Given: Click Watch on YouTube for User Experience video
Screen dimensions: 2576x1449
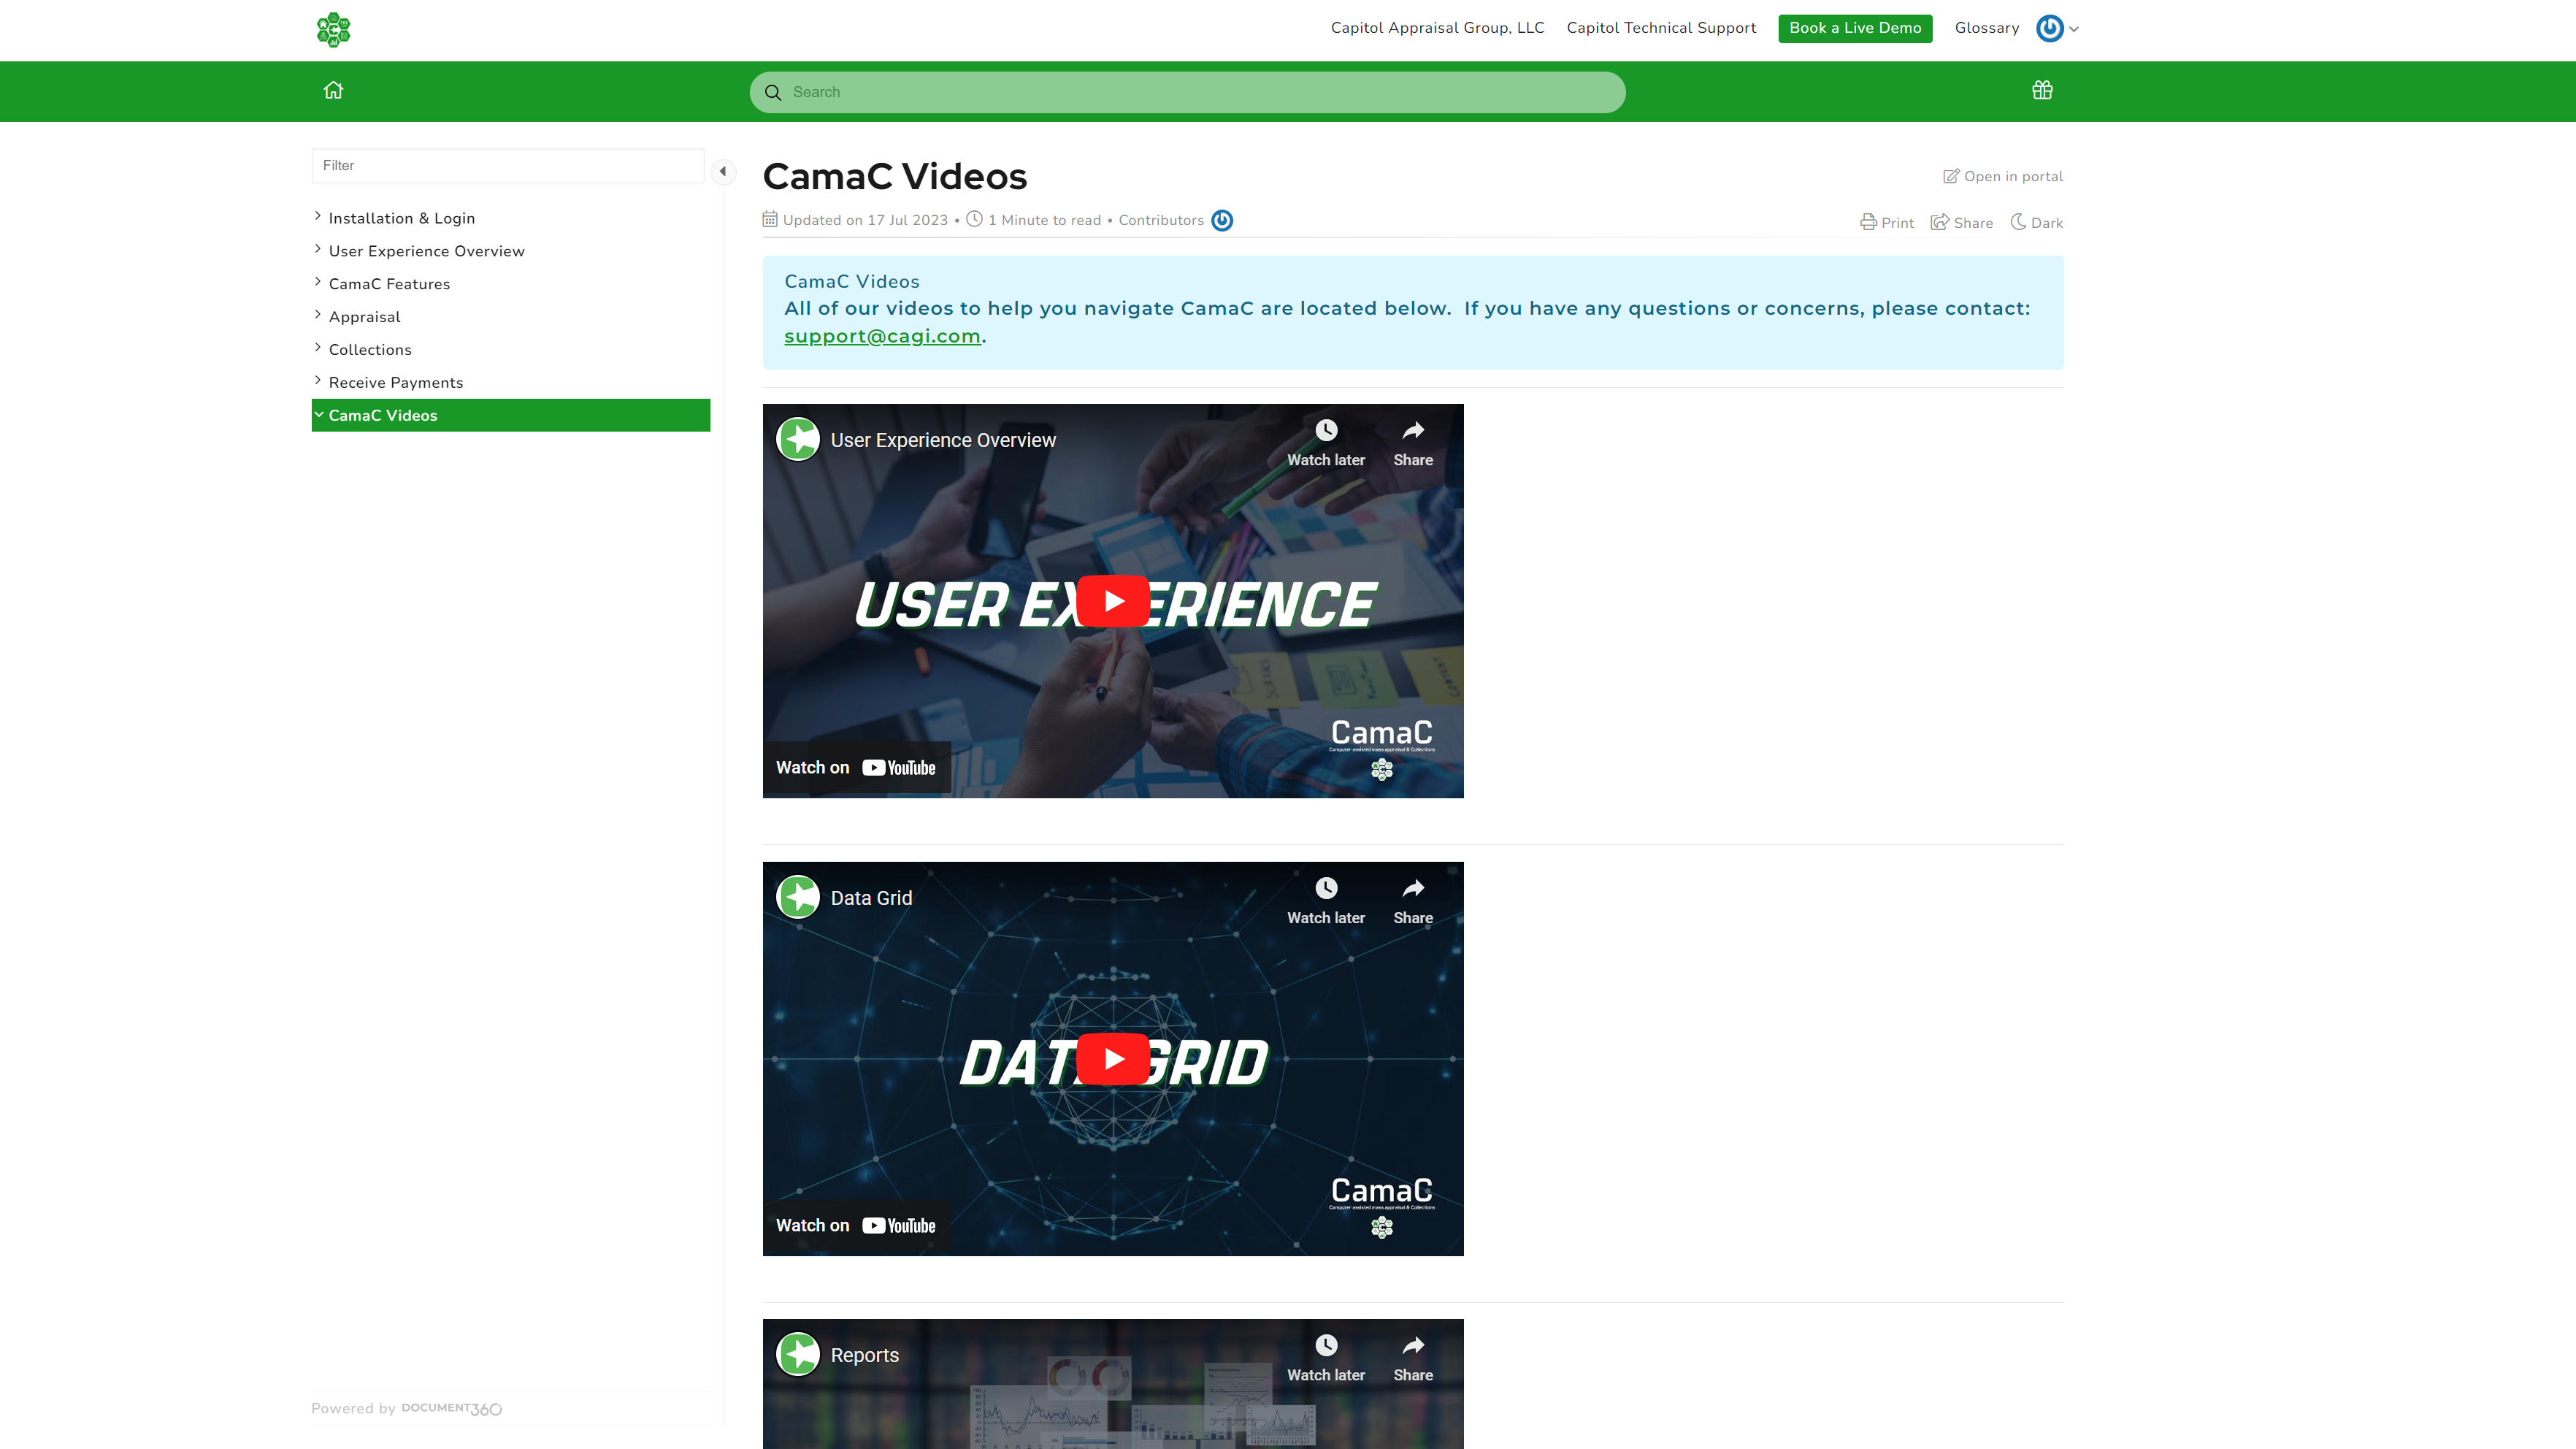Looking at the screenshot, I should tap(856, 768).
